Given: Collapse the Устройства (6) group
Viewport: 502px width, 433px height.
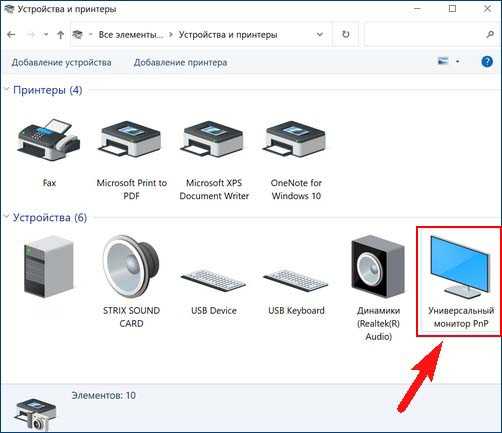Looking at the screenshot, I should point(6,217).
